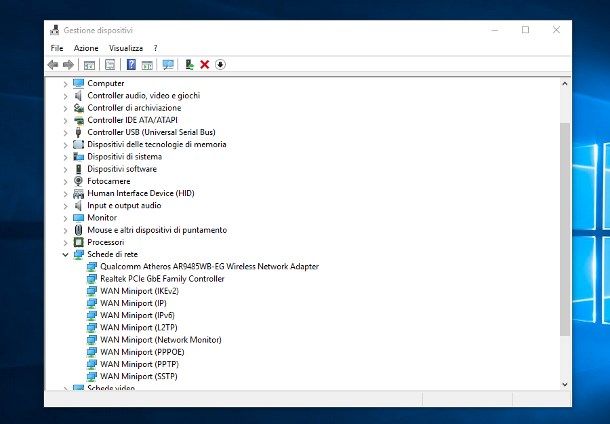The image size is (610, 424).
Task: Click the Forward arrow toolbar icon
Action: [x=68, y=65]
